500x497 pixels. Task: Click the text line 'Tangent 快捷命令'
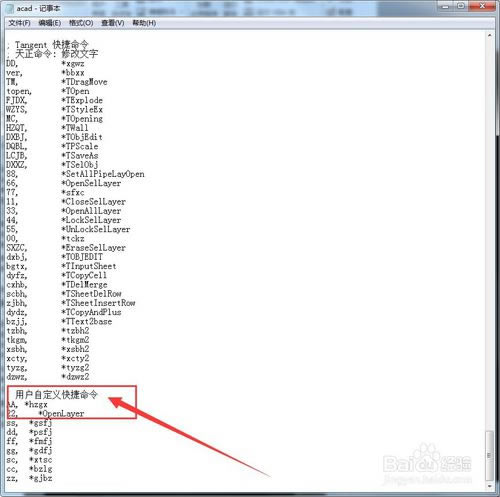pos(52,44)
